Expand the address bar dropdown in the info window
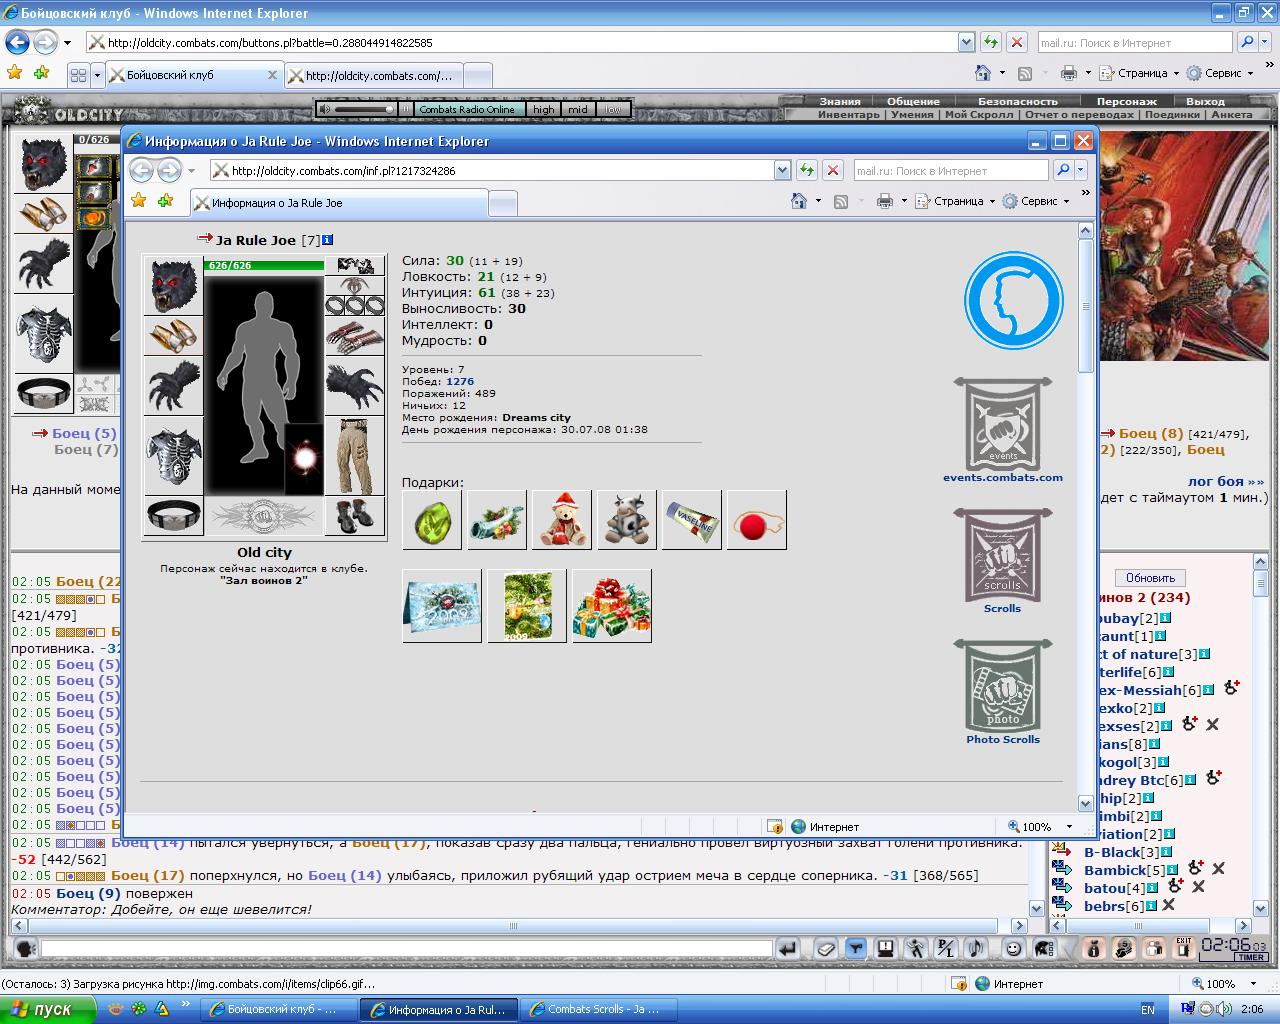The image size is (1280, 1024). click(x=782, y=171)
